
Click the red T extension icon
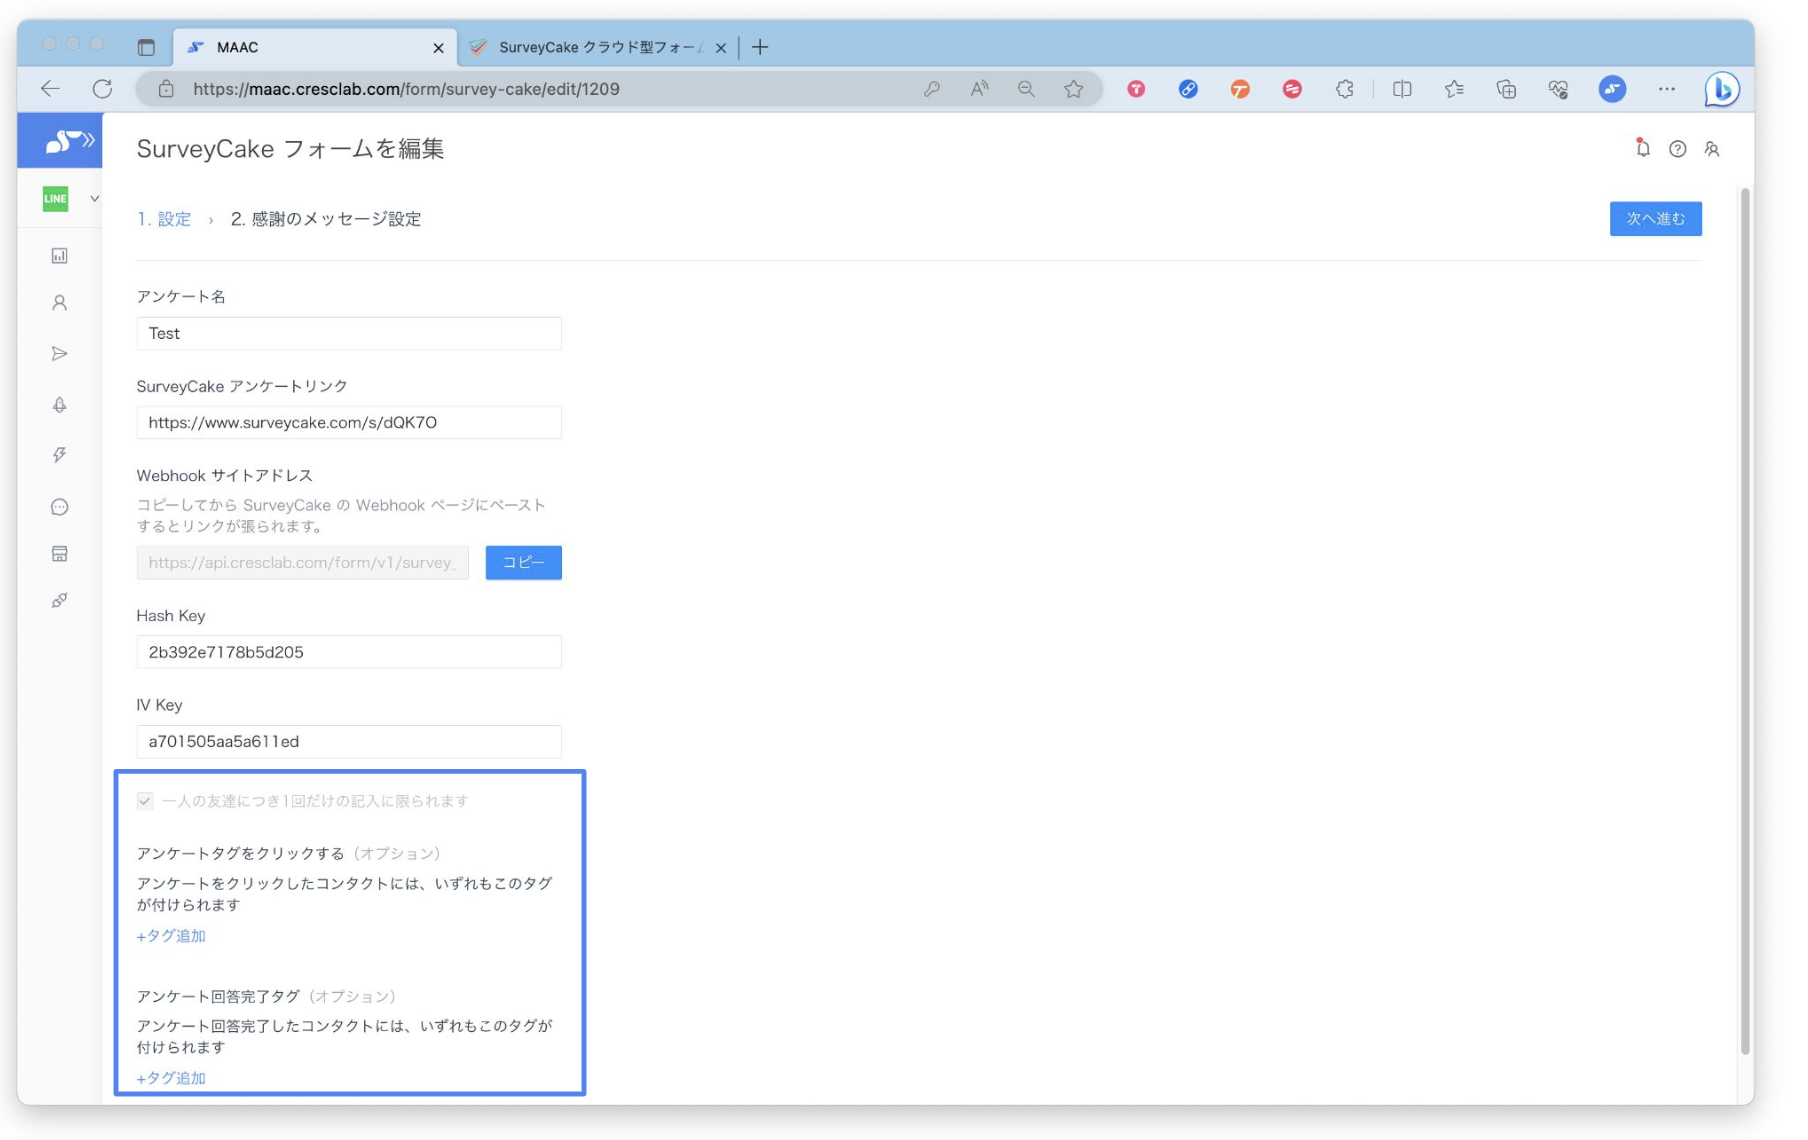1136,89
